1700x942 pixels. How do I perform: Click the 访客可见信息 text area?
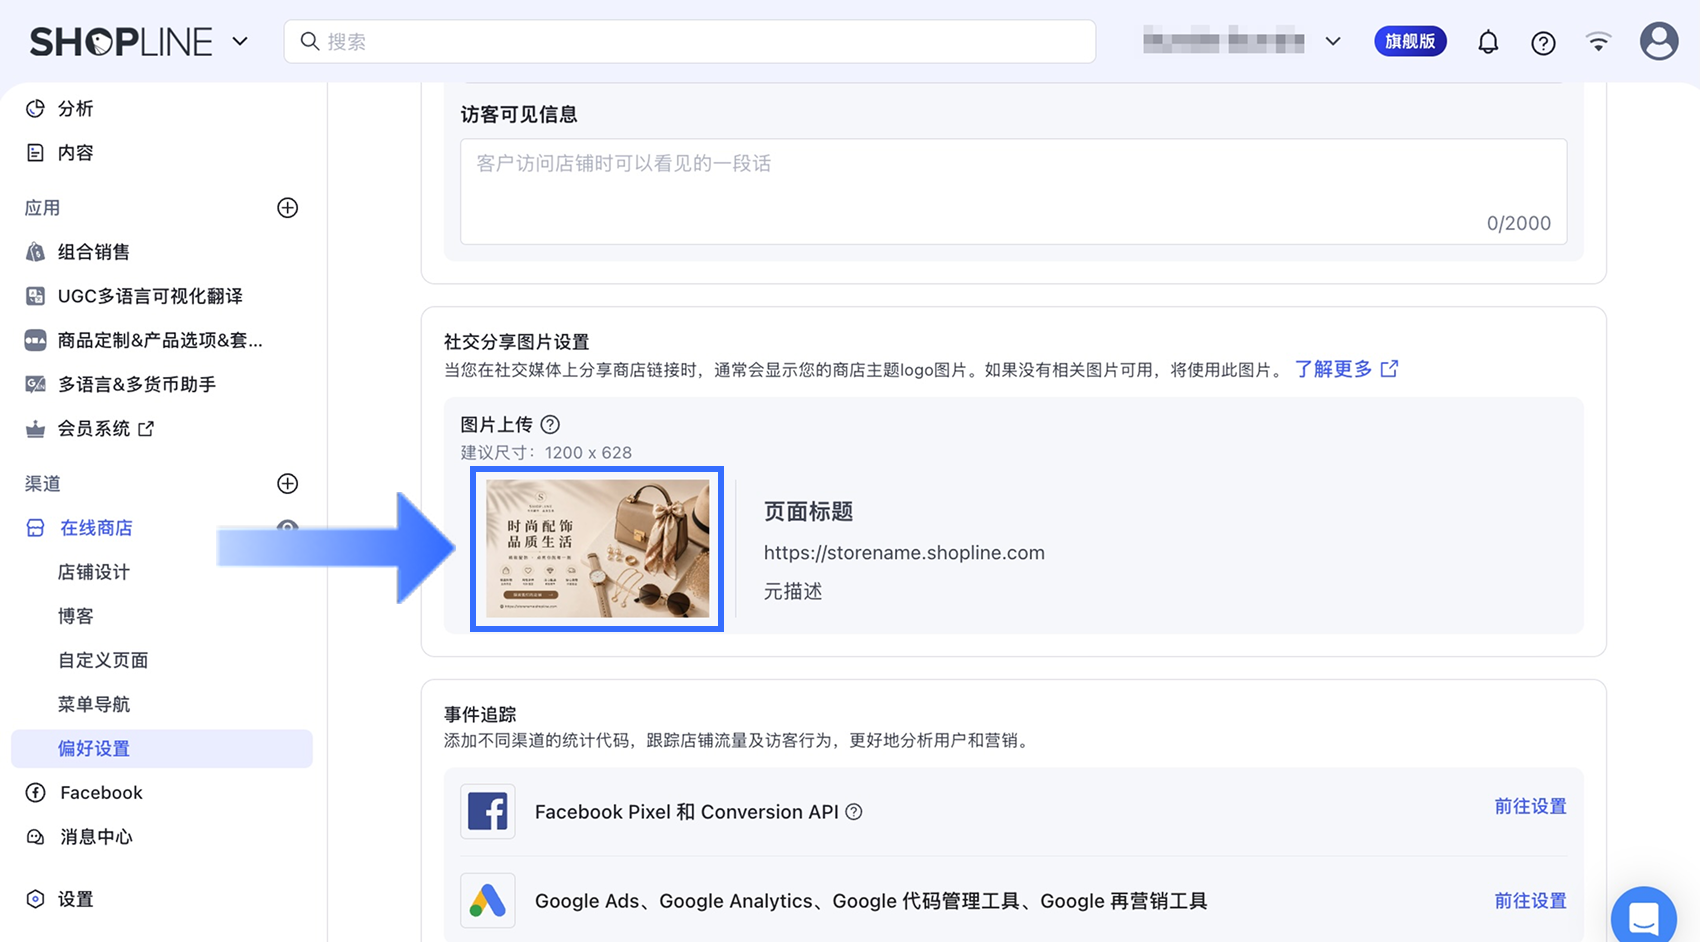click(1013, 192)
